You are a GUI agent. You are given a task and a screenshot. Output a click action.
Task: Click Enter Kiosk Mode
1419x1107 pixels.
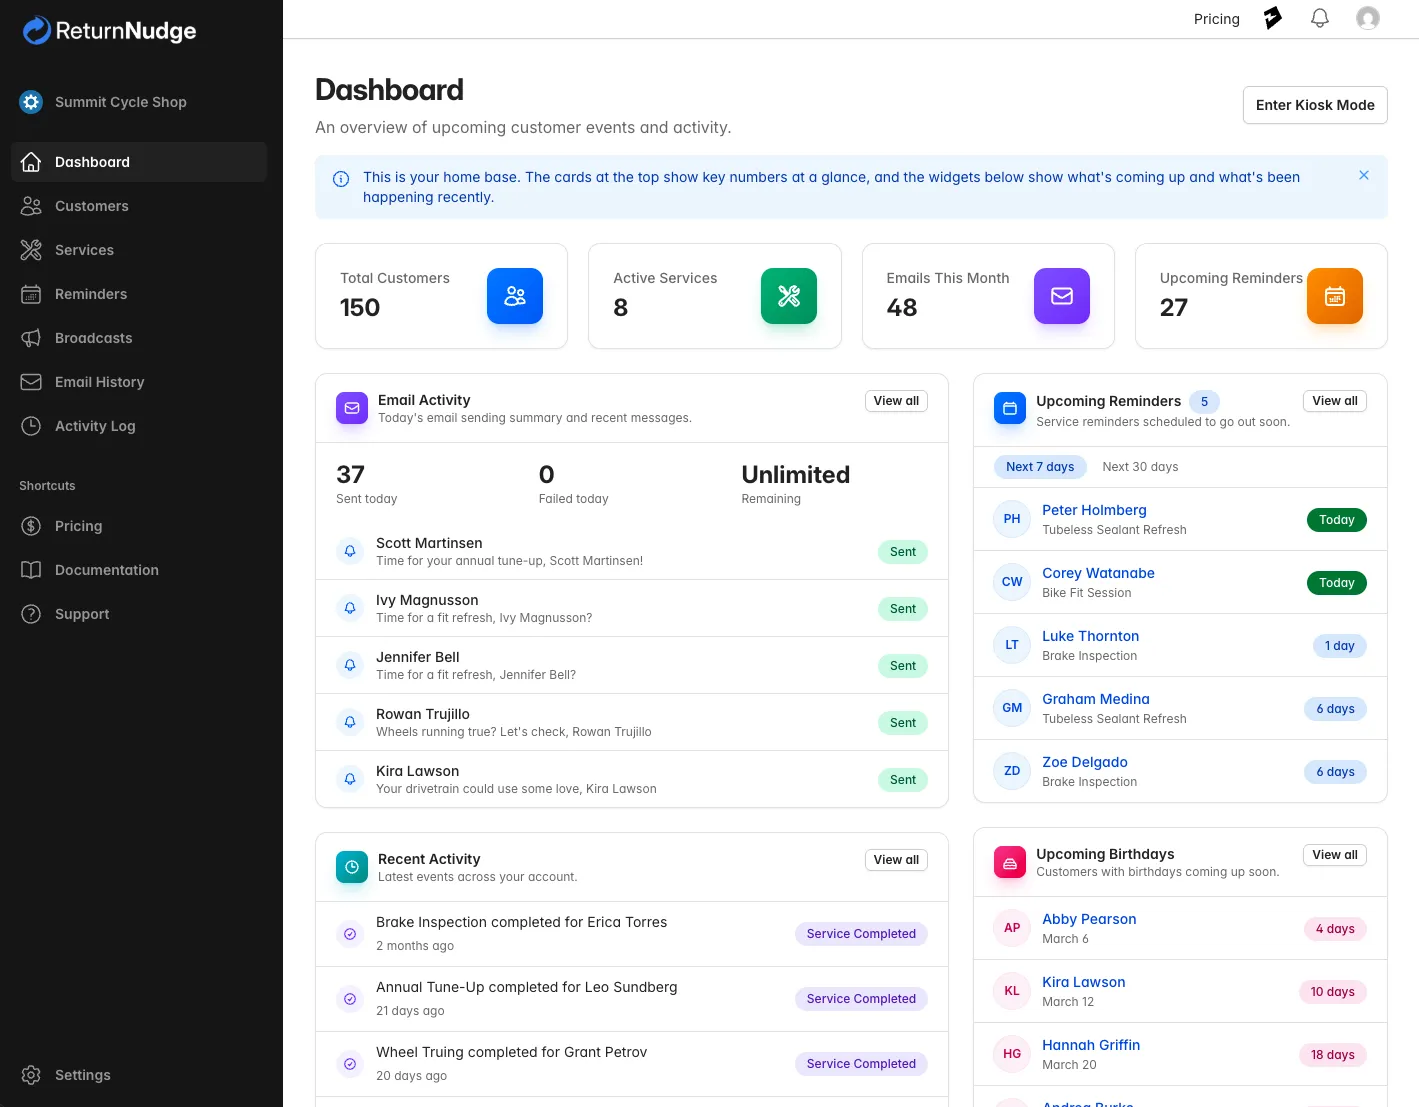tap(1314, 105)
